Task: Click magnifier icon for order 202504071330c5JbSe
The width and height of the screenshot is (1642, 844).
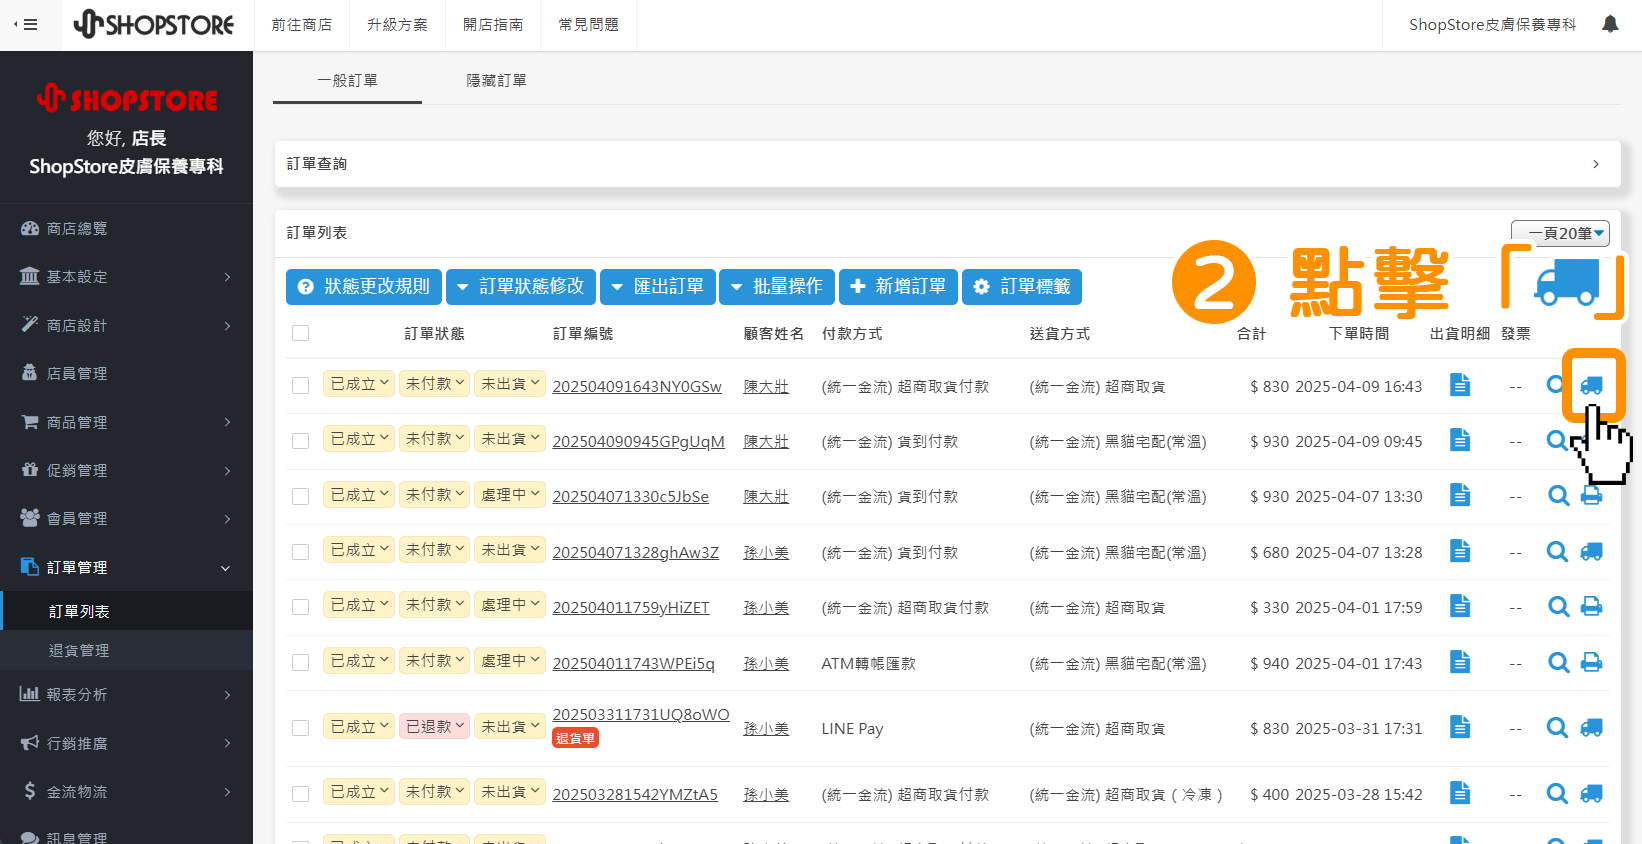Action: pyautogui.click(x=1558, y=495)
